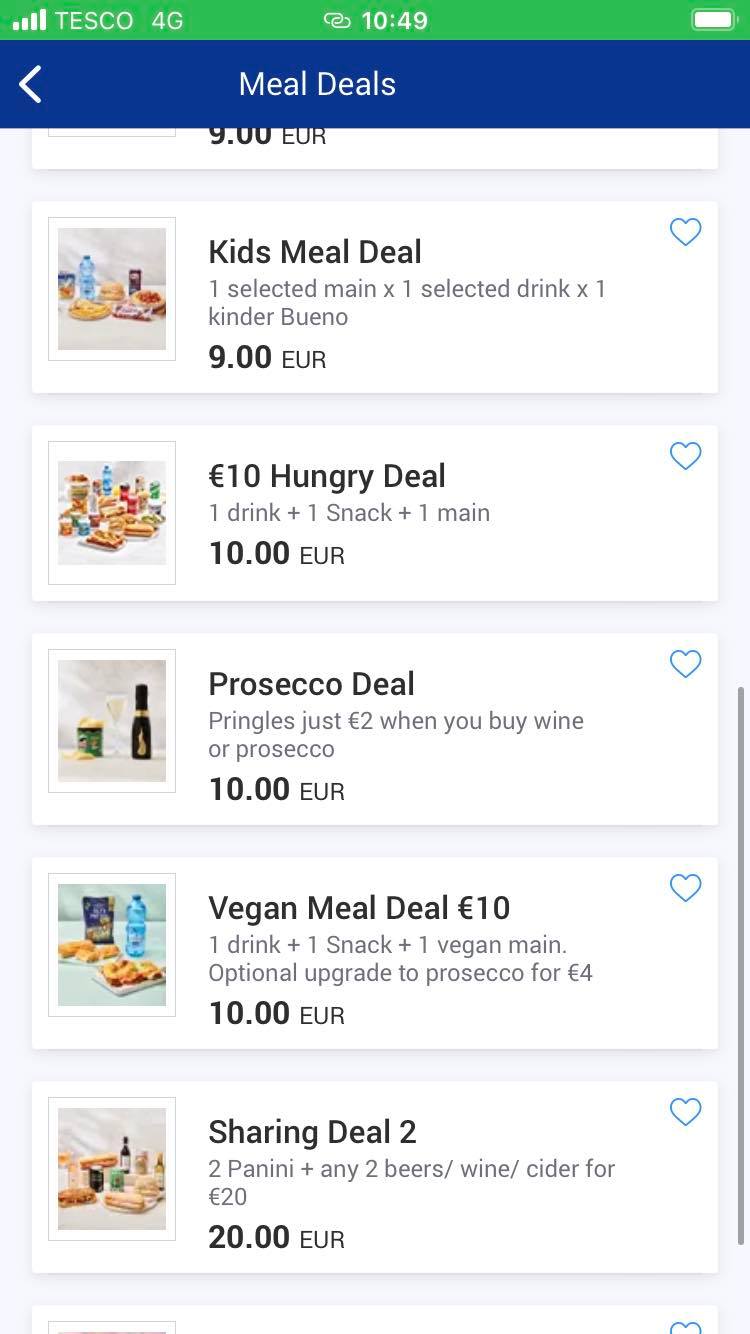The width and height of the screenshot is (750, 1334).
Task: Open Kids Meal Deal product image
Action: (x=112, y=289)
